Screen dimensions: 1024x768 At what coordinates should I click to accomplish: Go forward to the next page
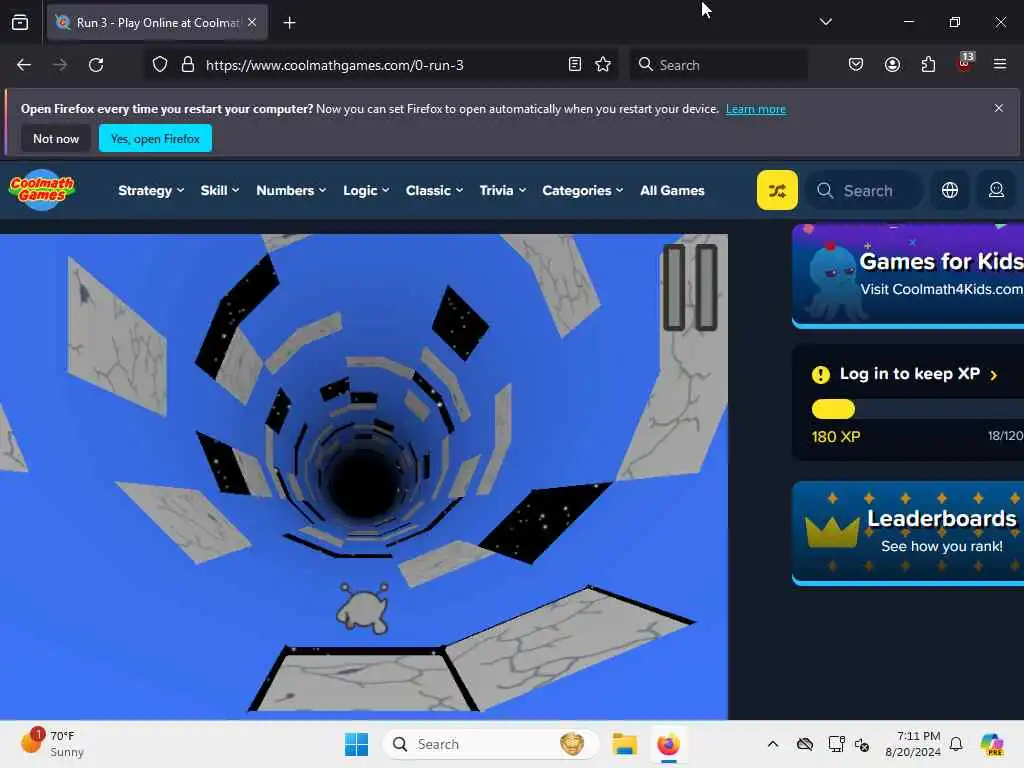(x=59, y=65)
